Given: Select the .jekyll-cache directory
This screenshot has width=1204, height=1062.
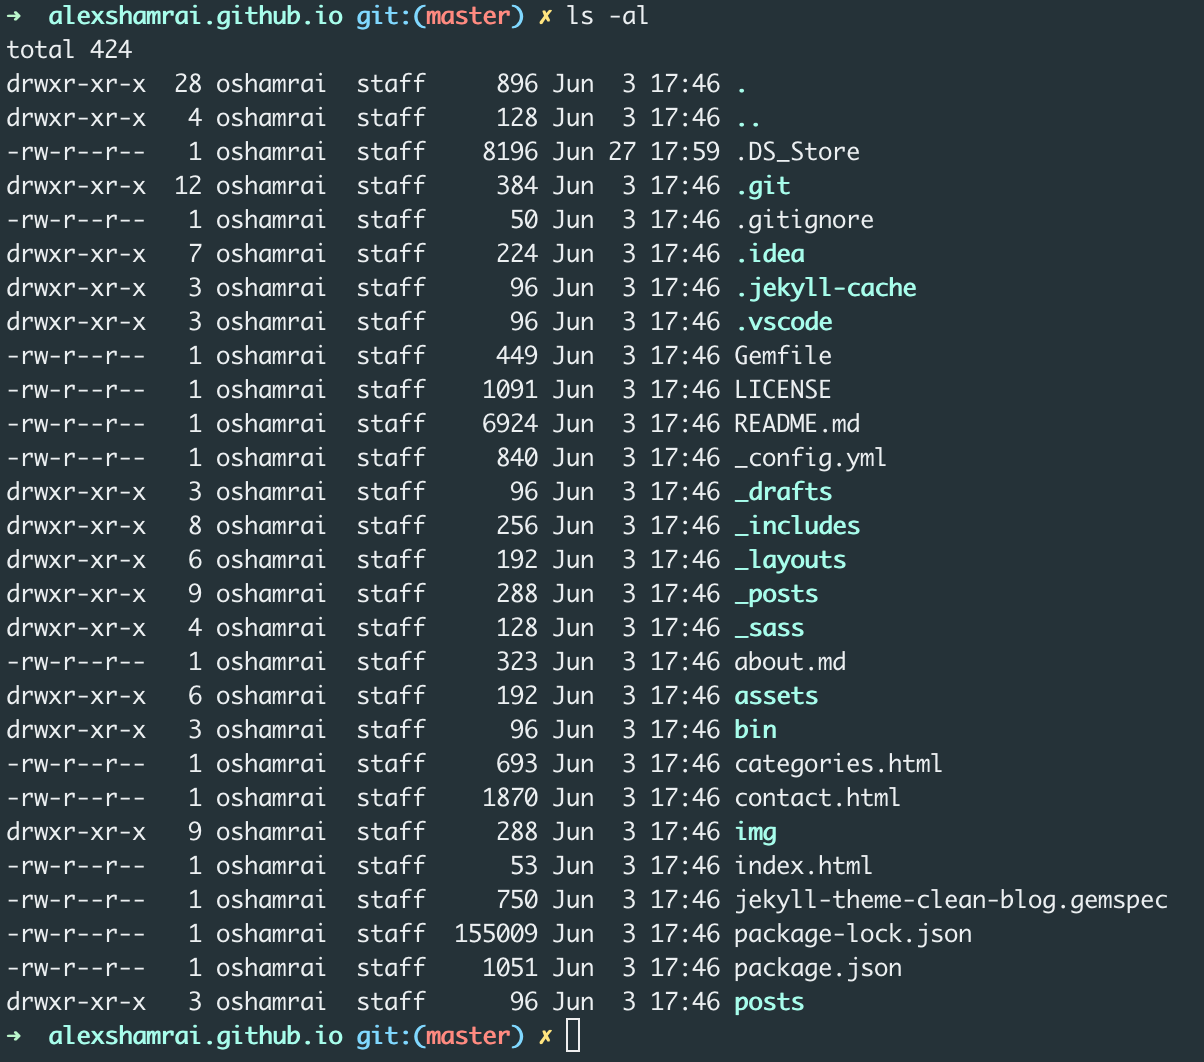Looking at the screenshot, I should click(826, 287).
